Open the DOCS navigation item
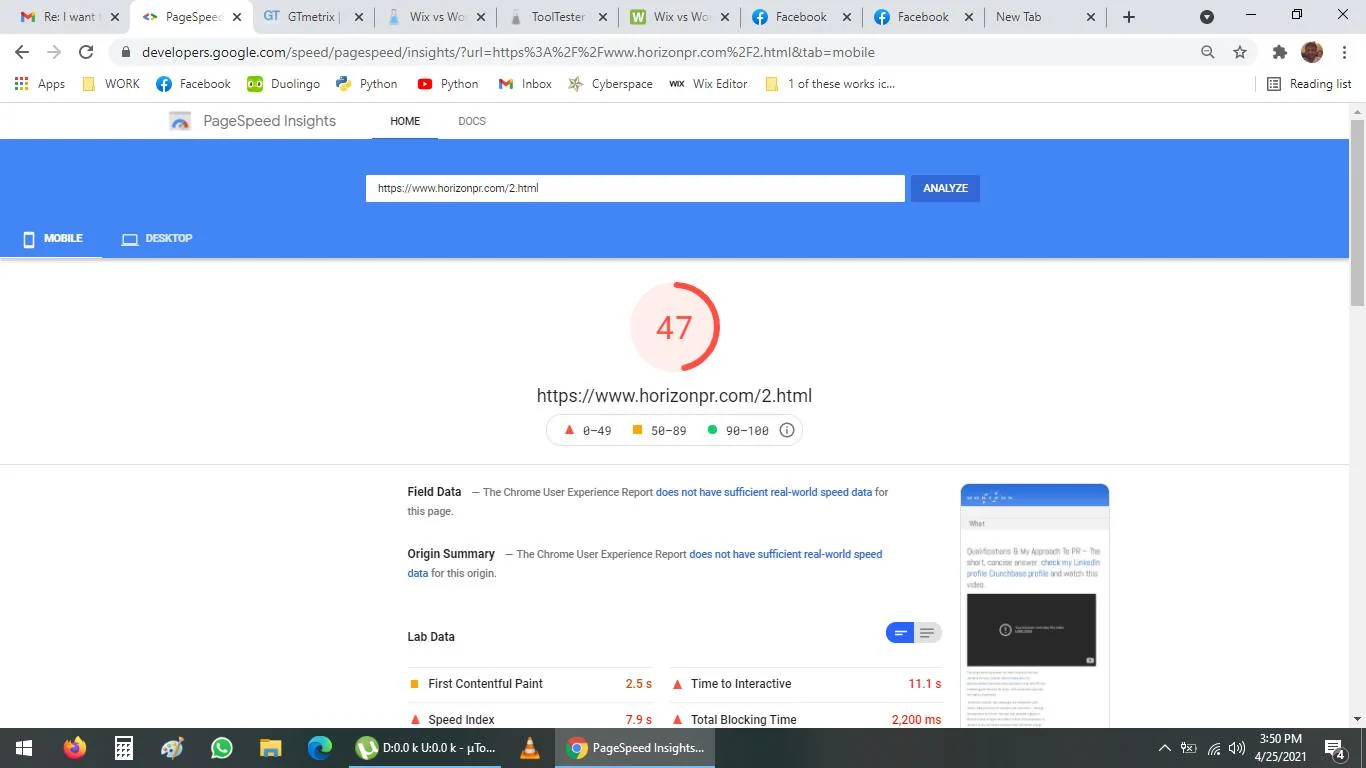The image size is (1366, 768). point(472,121)
